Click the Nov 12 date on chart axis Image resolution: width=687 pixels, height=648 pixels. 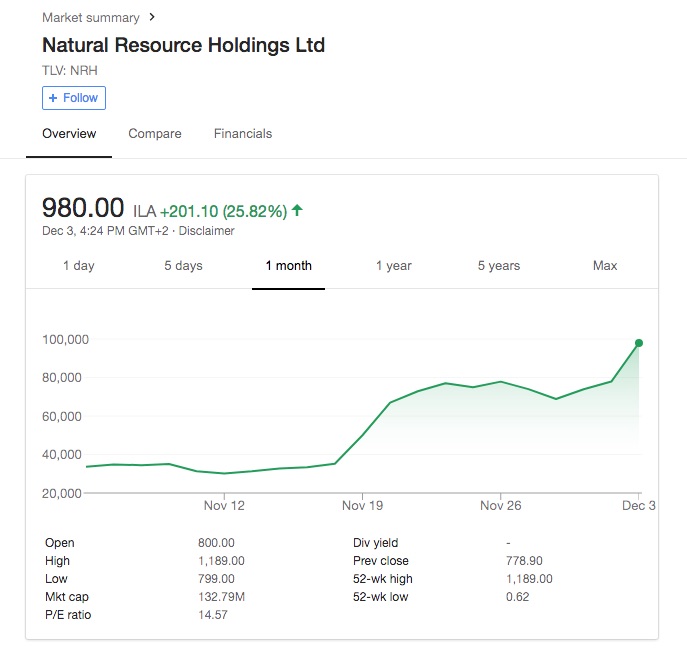pos(224,506)
